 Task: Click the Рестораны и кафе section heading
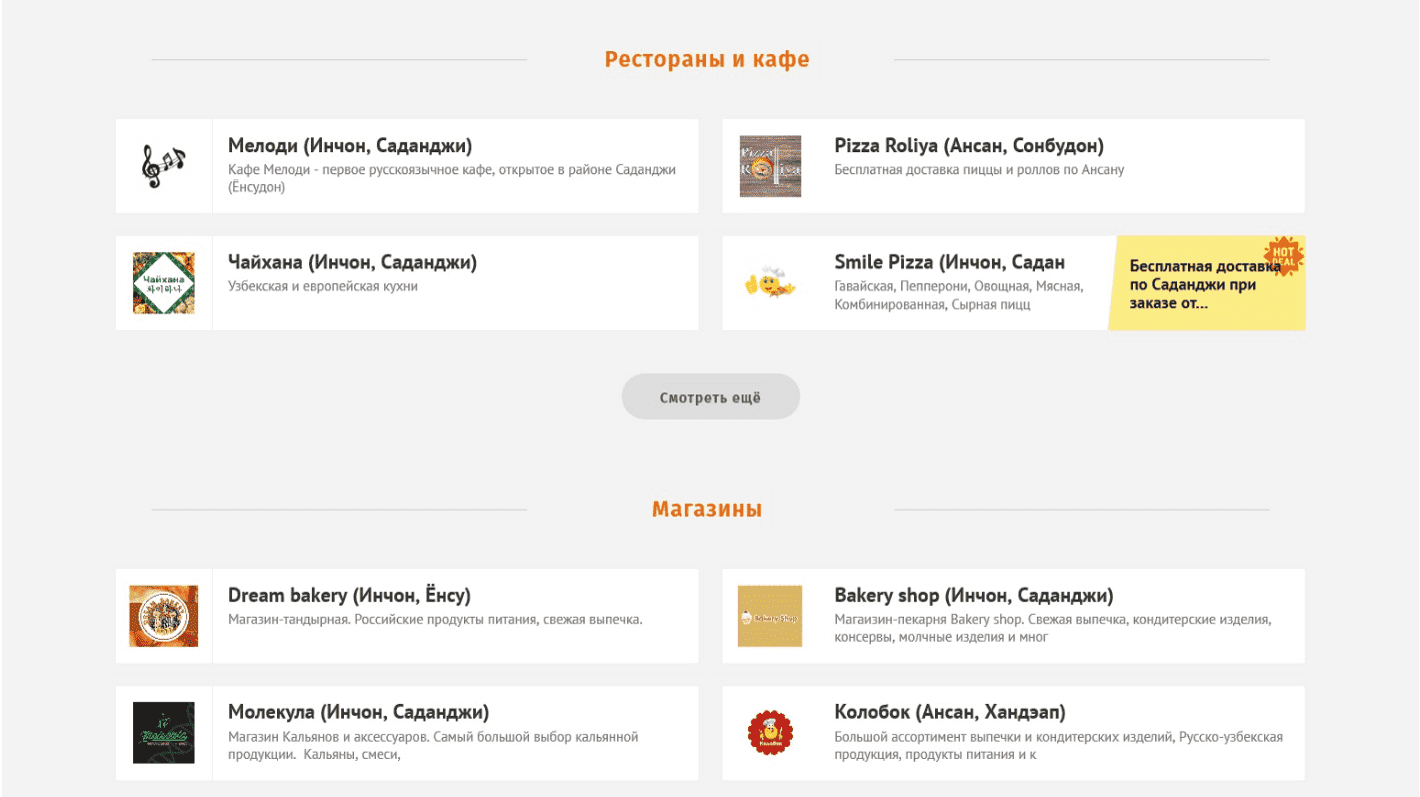pyautogui.click(x=707, y=59)
